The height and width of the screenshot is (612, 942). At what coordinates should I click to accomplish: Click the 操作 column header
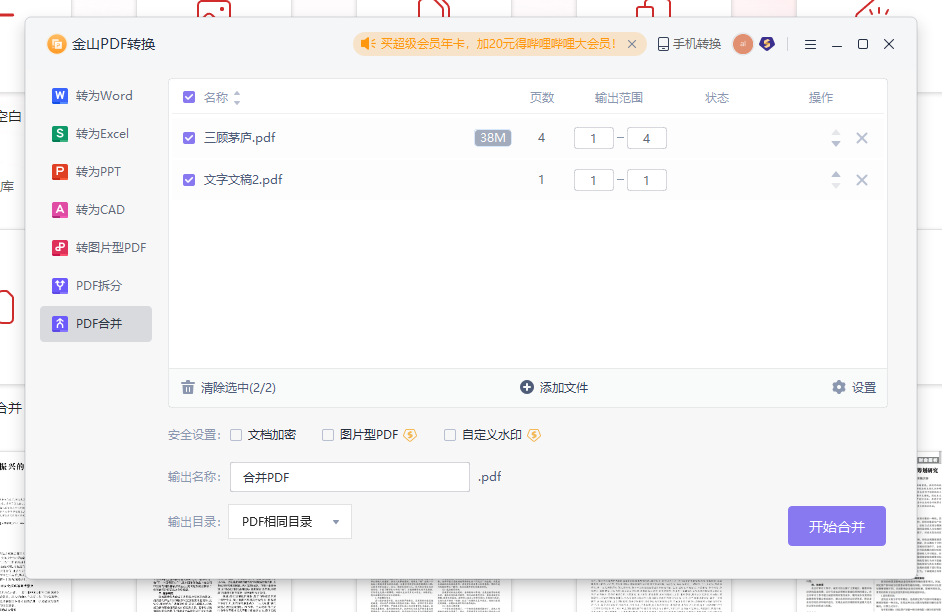point(821,97)
